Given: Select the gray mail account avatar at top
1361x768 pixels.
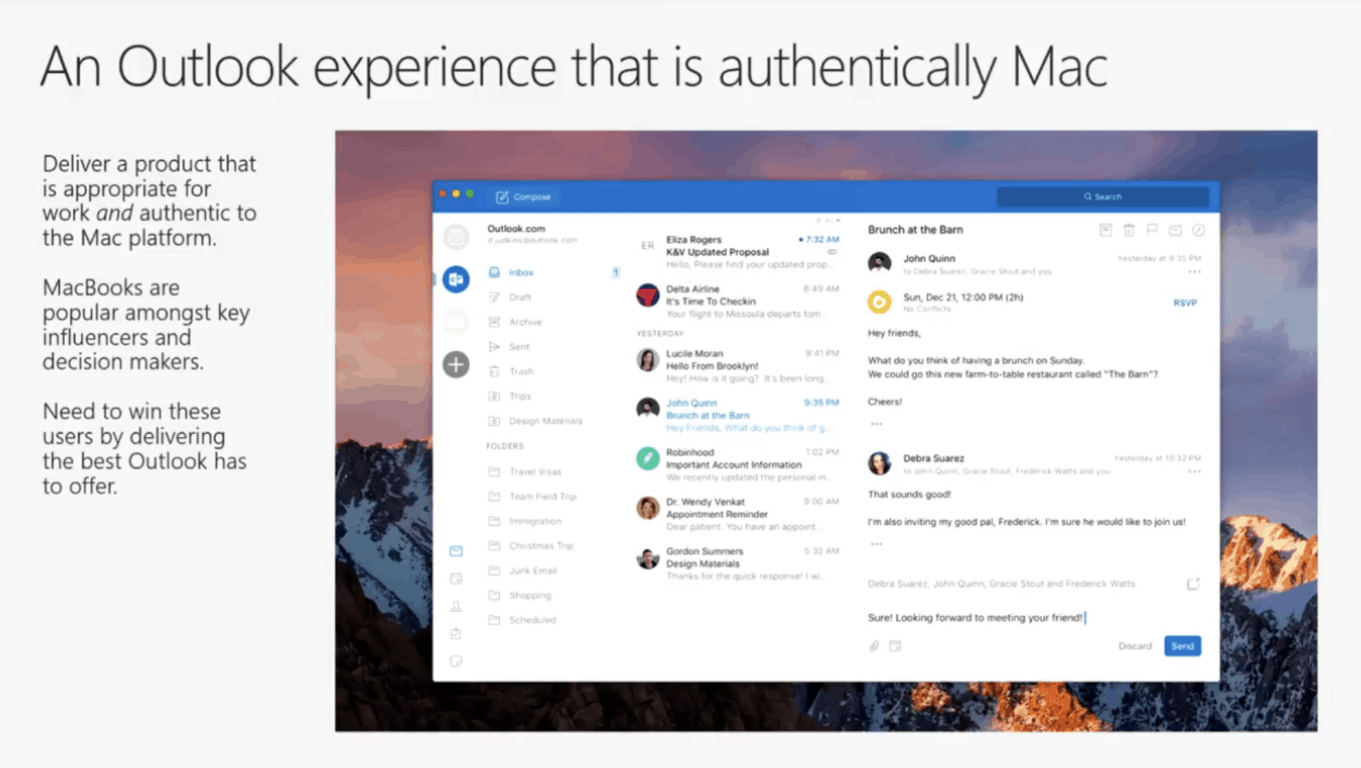Looking at the screenshot, I should (456, 237).
